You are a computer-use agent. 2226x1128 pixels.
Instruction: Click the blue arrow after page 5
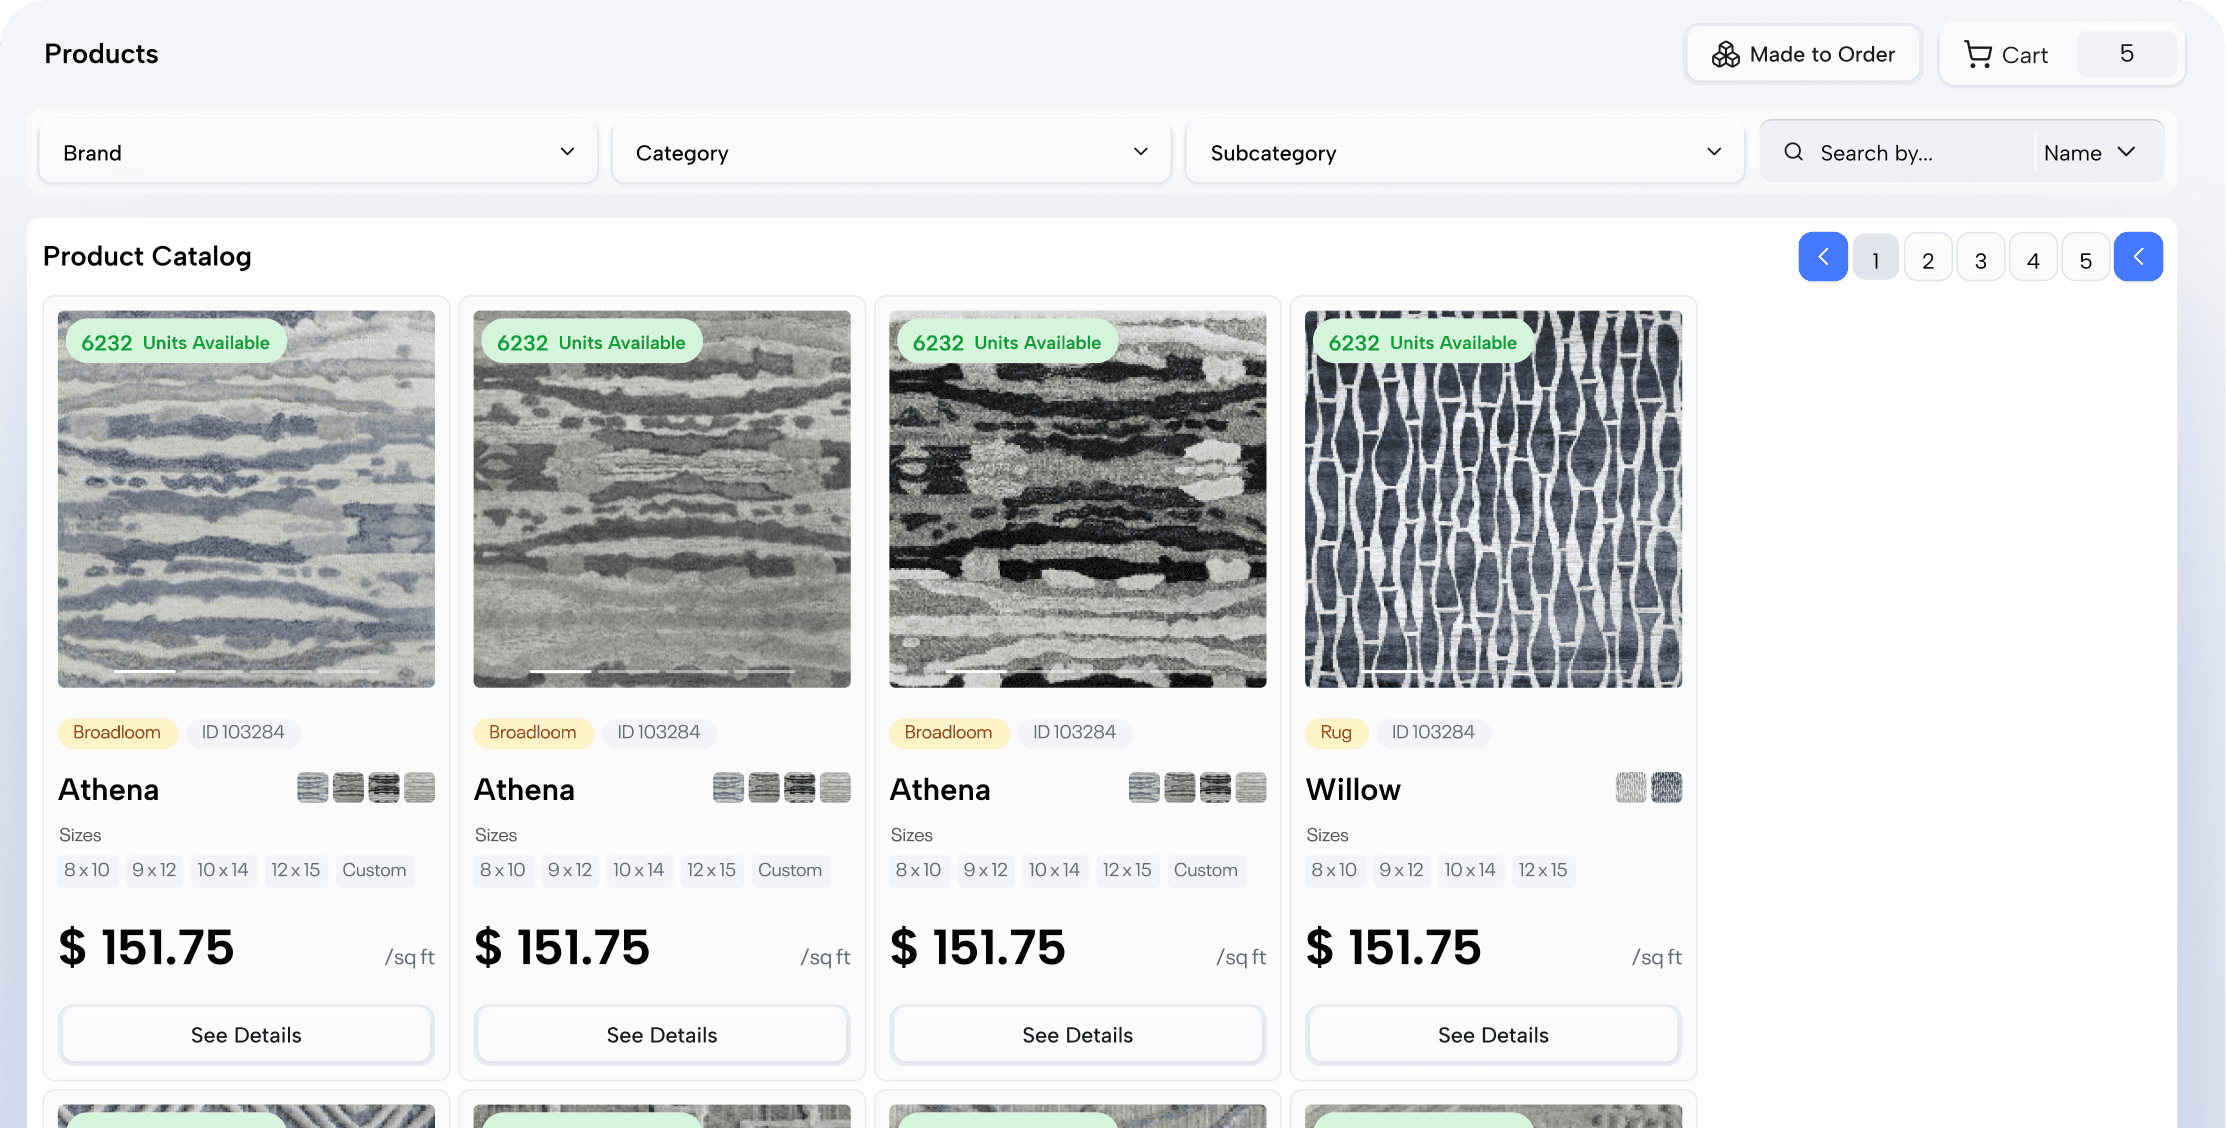(2138, 257)
